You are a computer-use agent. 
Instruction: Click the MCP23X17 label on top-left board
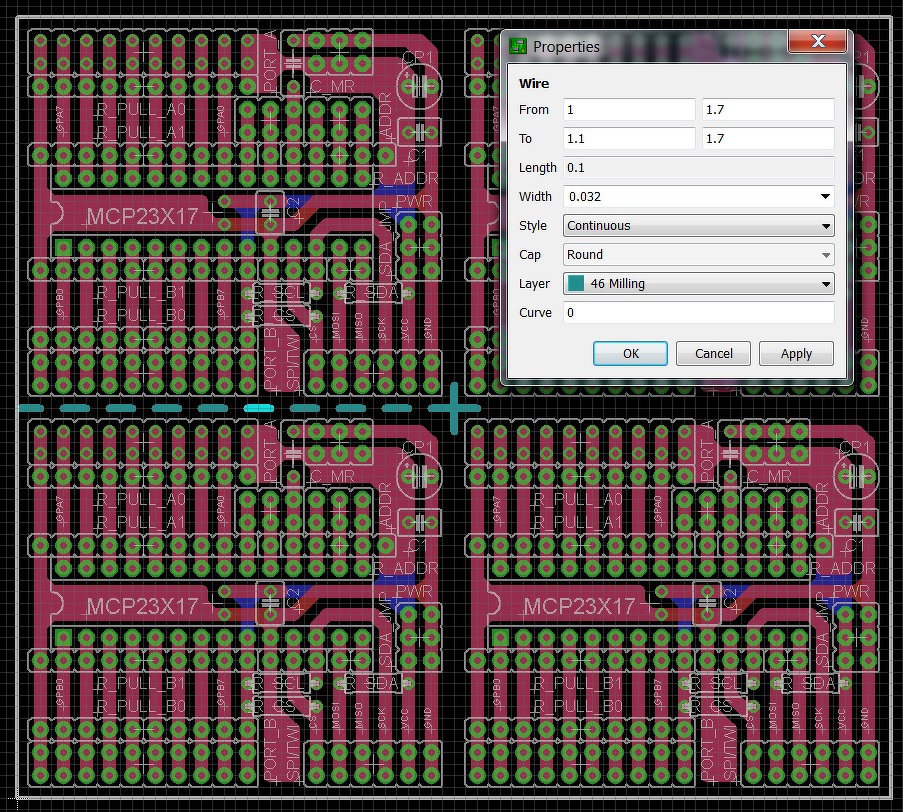pos(142,217)
